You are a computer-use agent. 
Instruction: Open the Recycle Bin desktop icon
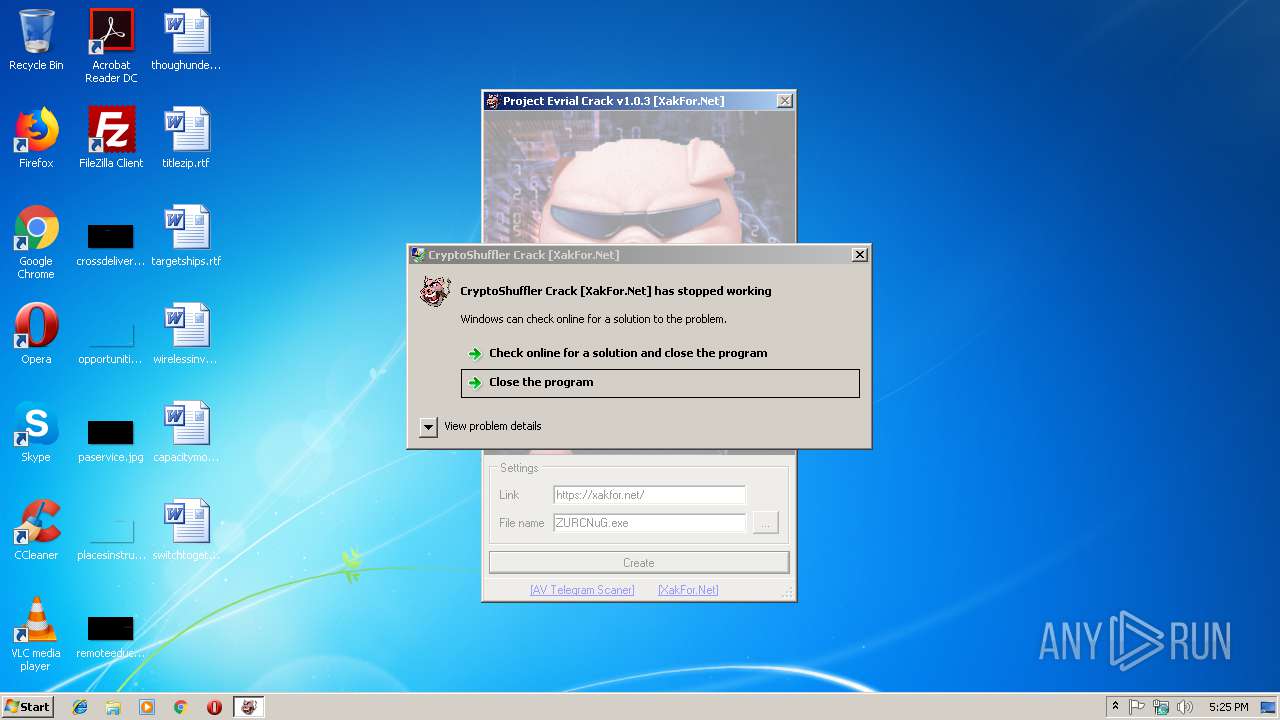(36, 40)
